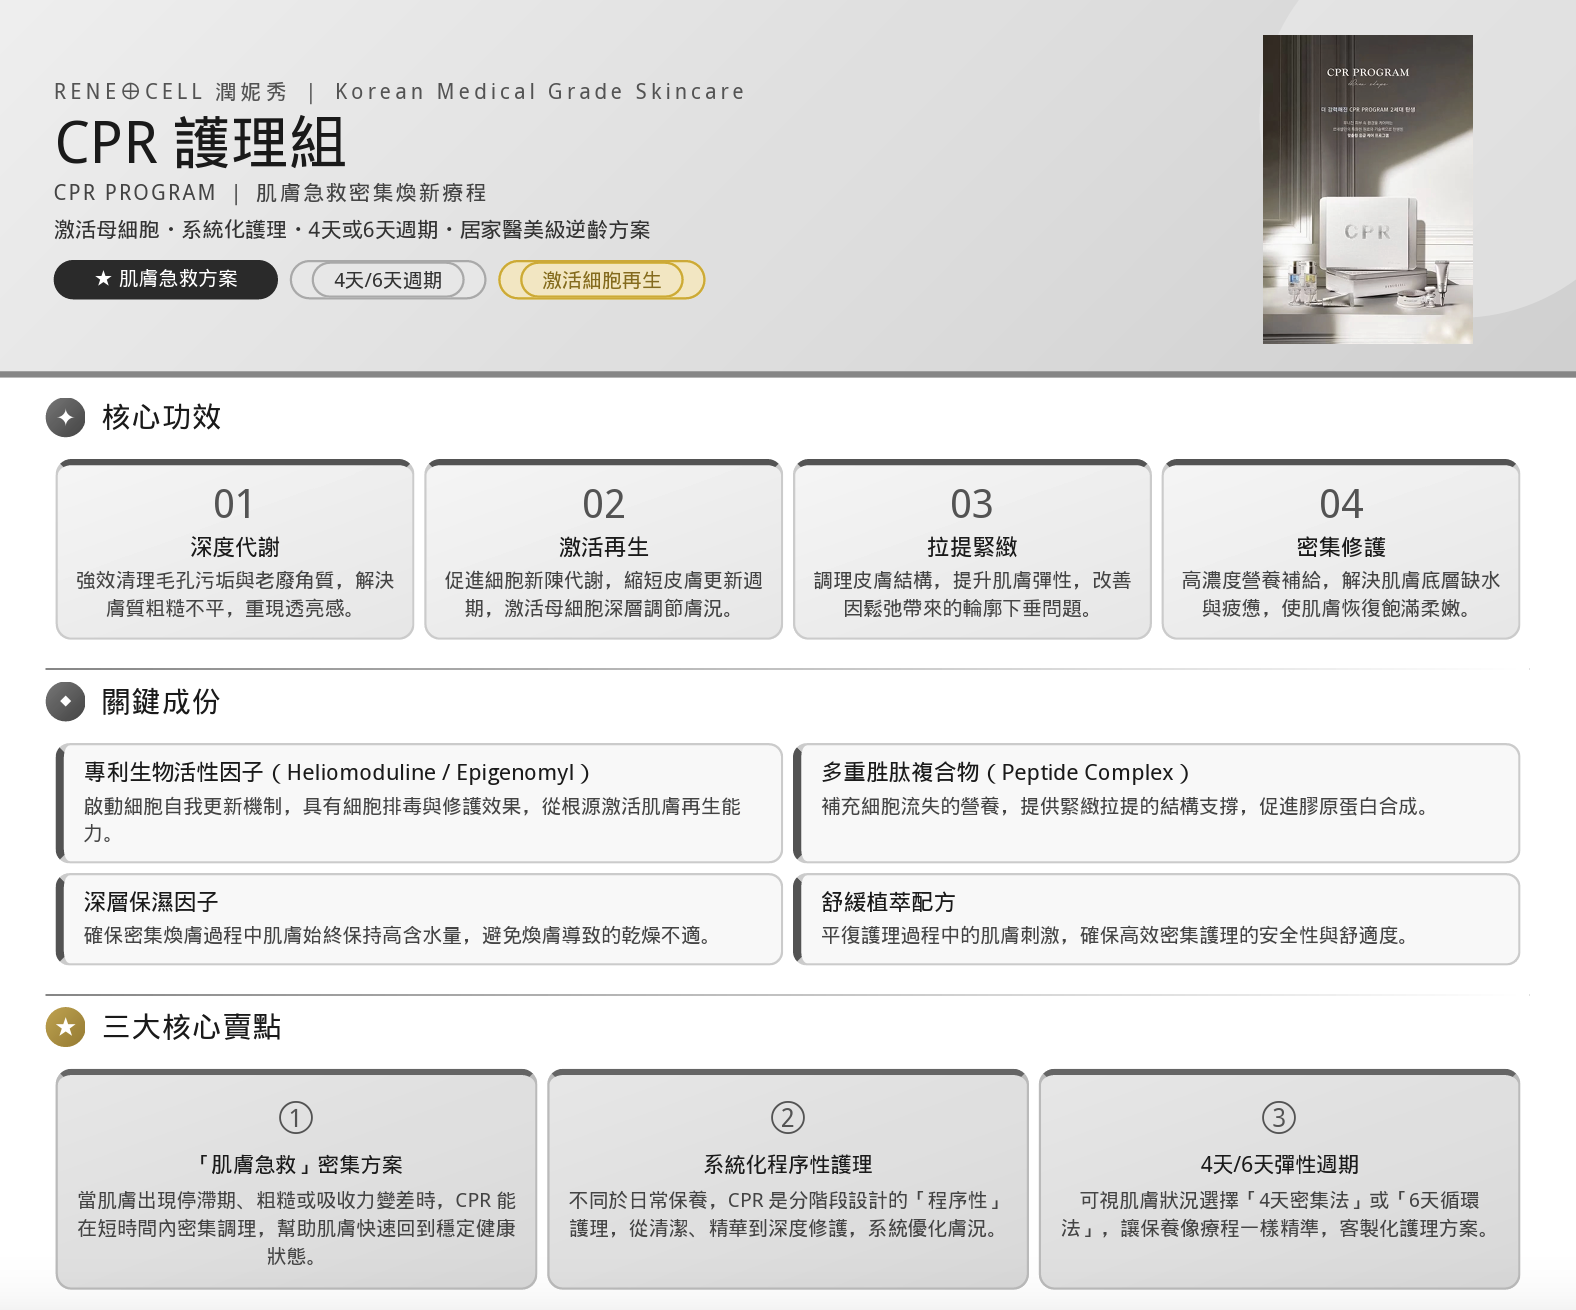Click the 三大核心賣點 gold star icon
Viewport: 1576px width, 1310px height.
[x=66, y=1027]
